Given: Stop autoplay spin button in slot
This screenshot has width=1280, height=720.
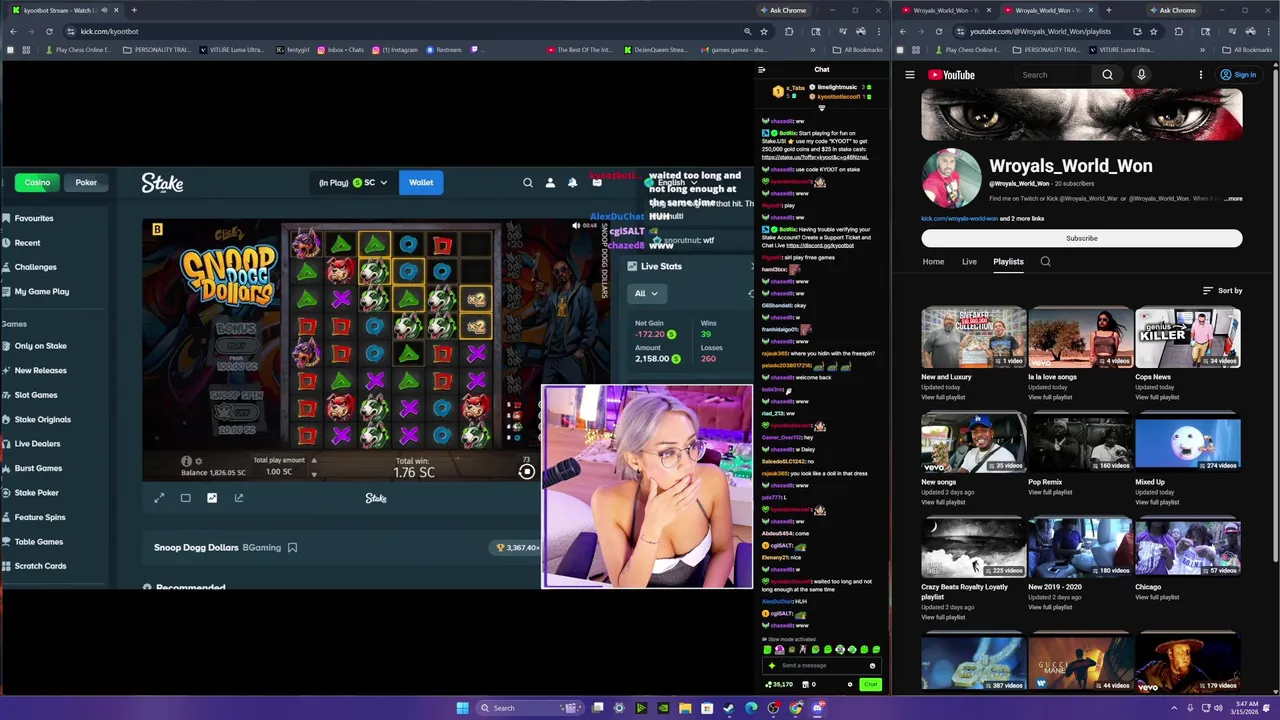Looking at the screenshot, I should [526, 472].
